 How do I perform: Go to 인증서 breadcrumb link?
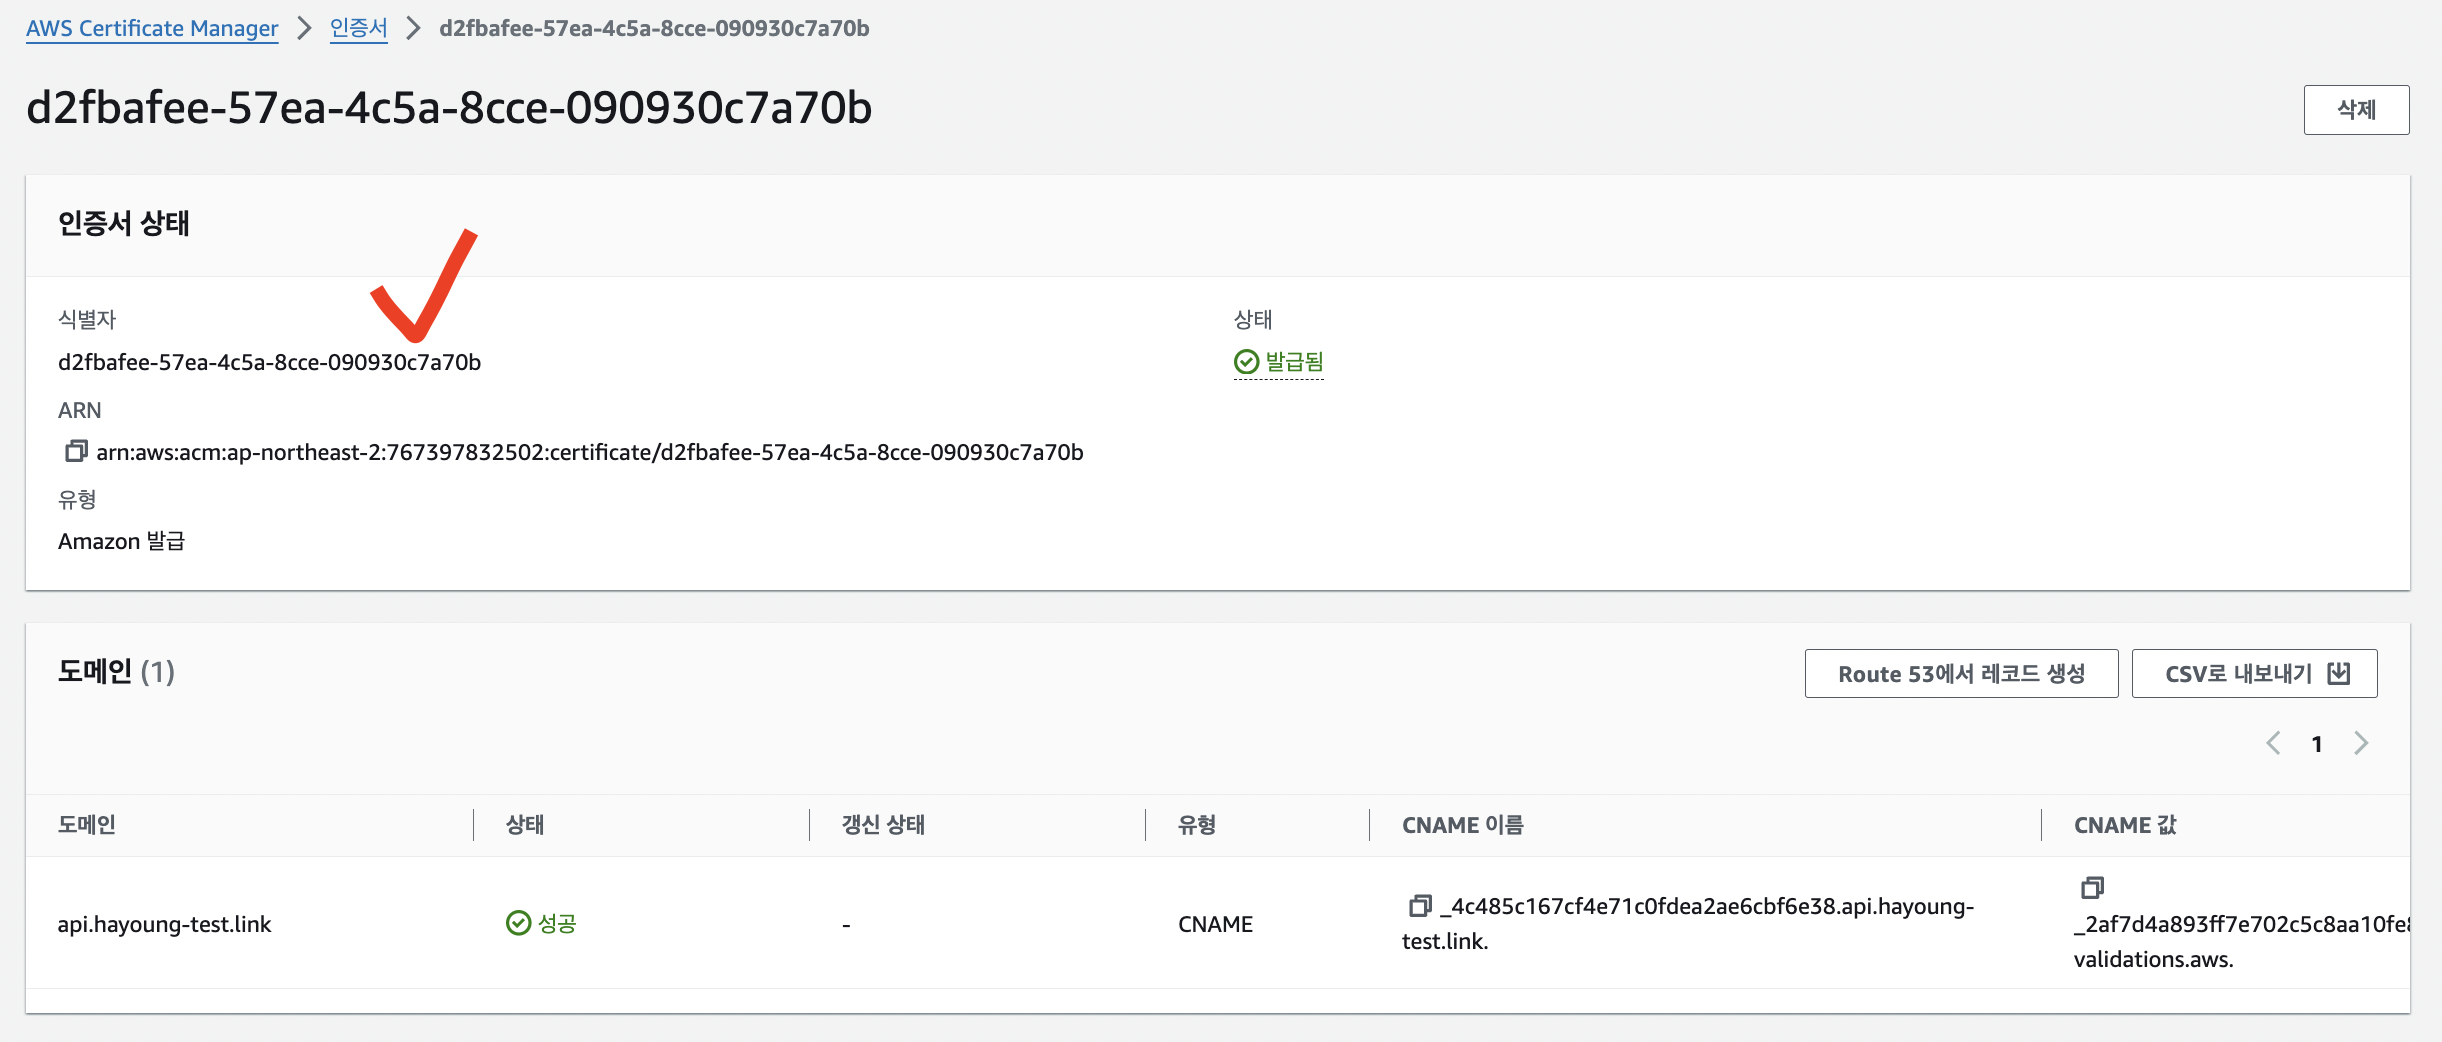coord(359,28)
